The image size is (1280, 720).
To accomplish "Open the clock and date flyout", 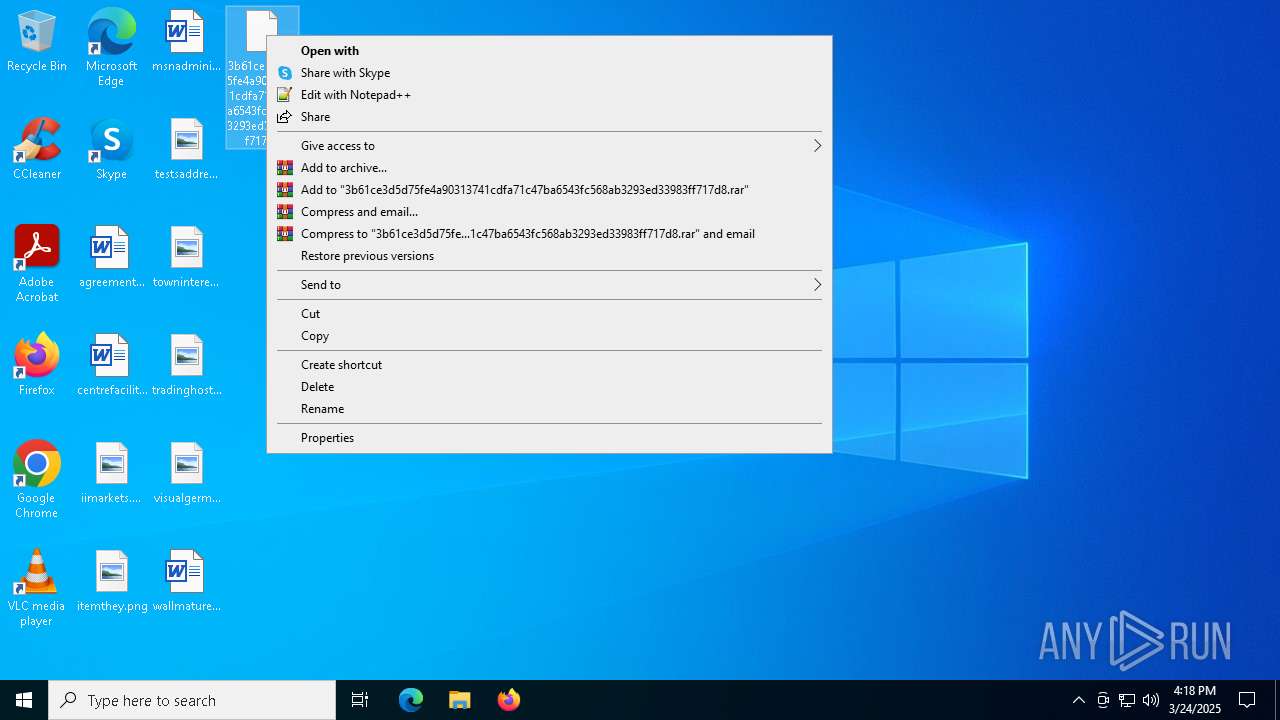I will (1194, 700).
